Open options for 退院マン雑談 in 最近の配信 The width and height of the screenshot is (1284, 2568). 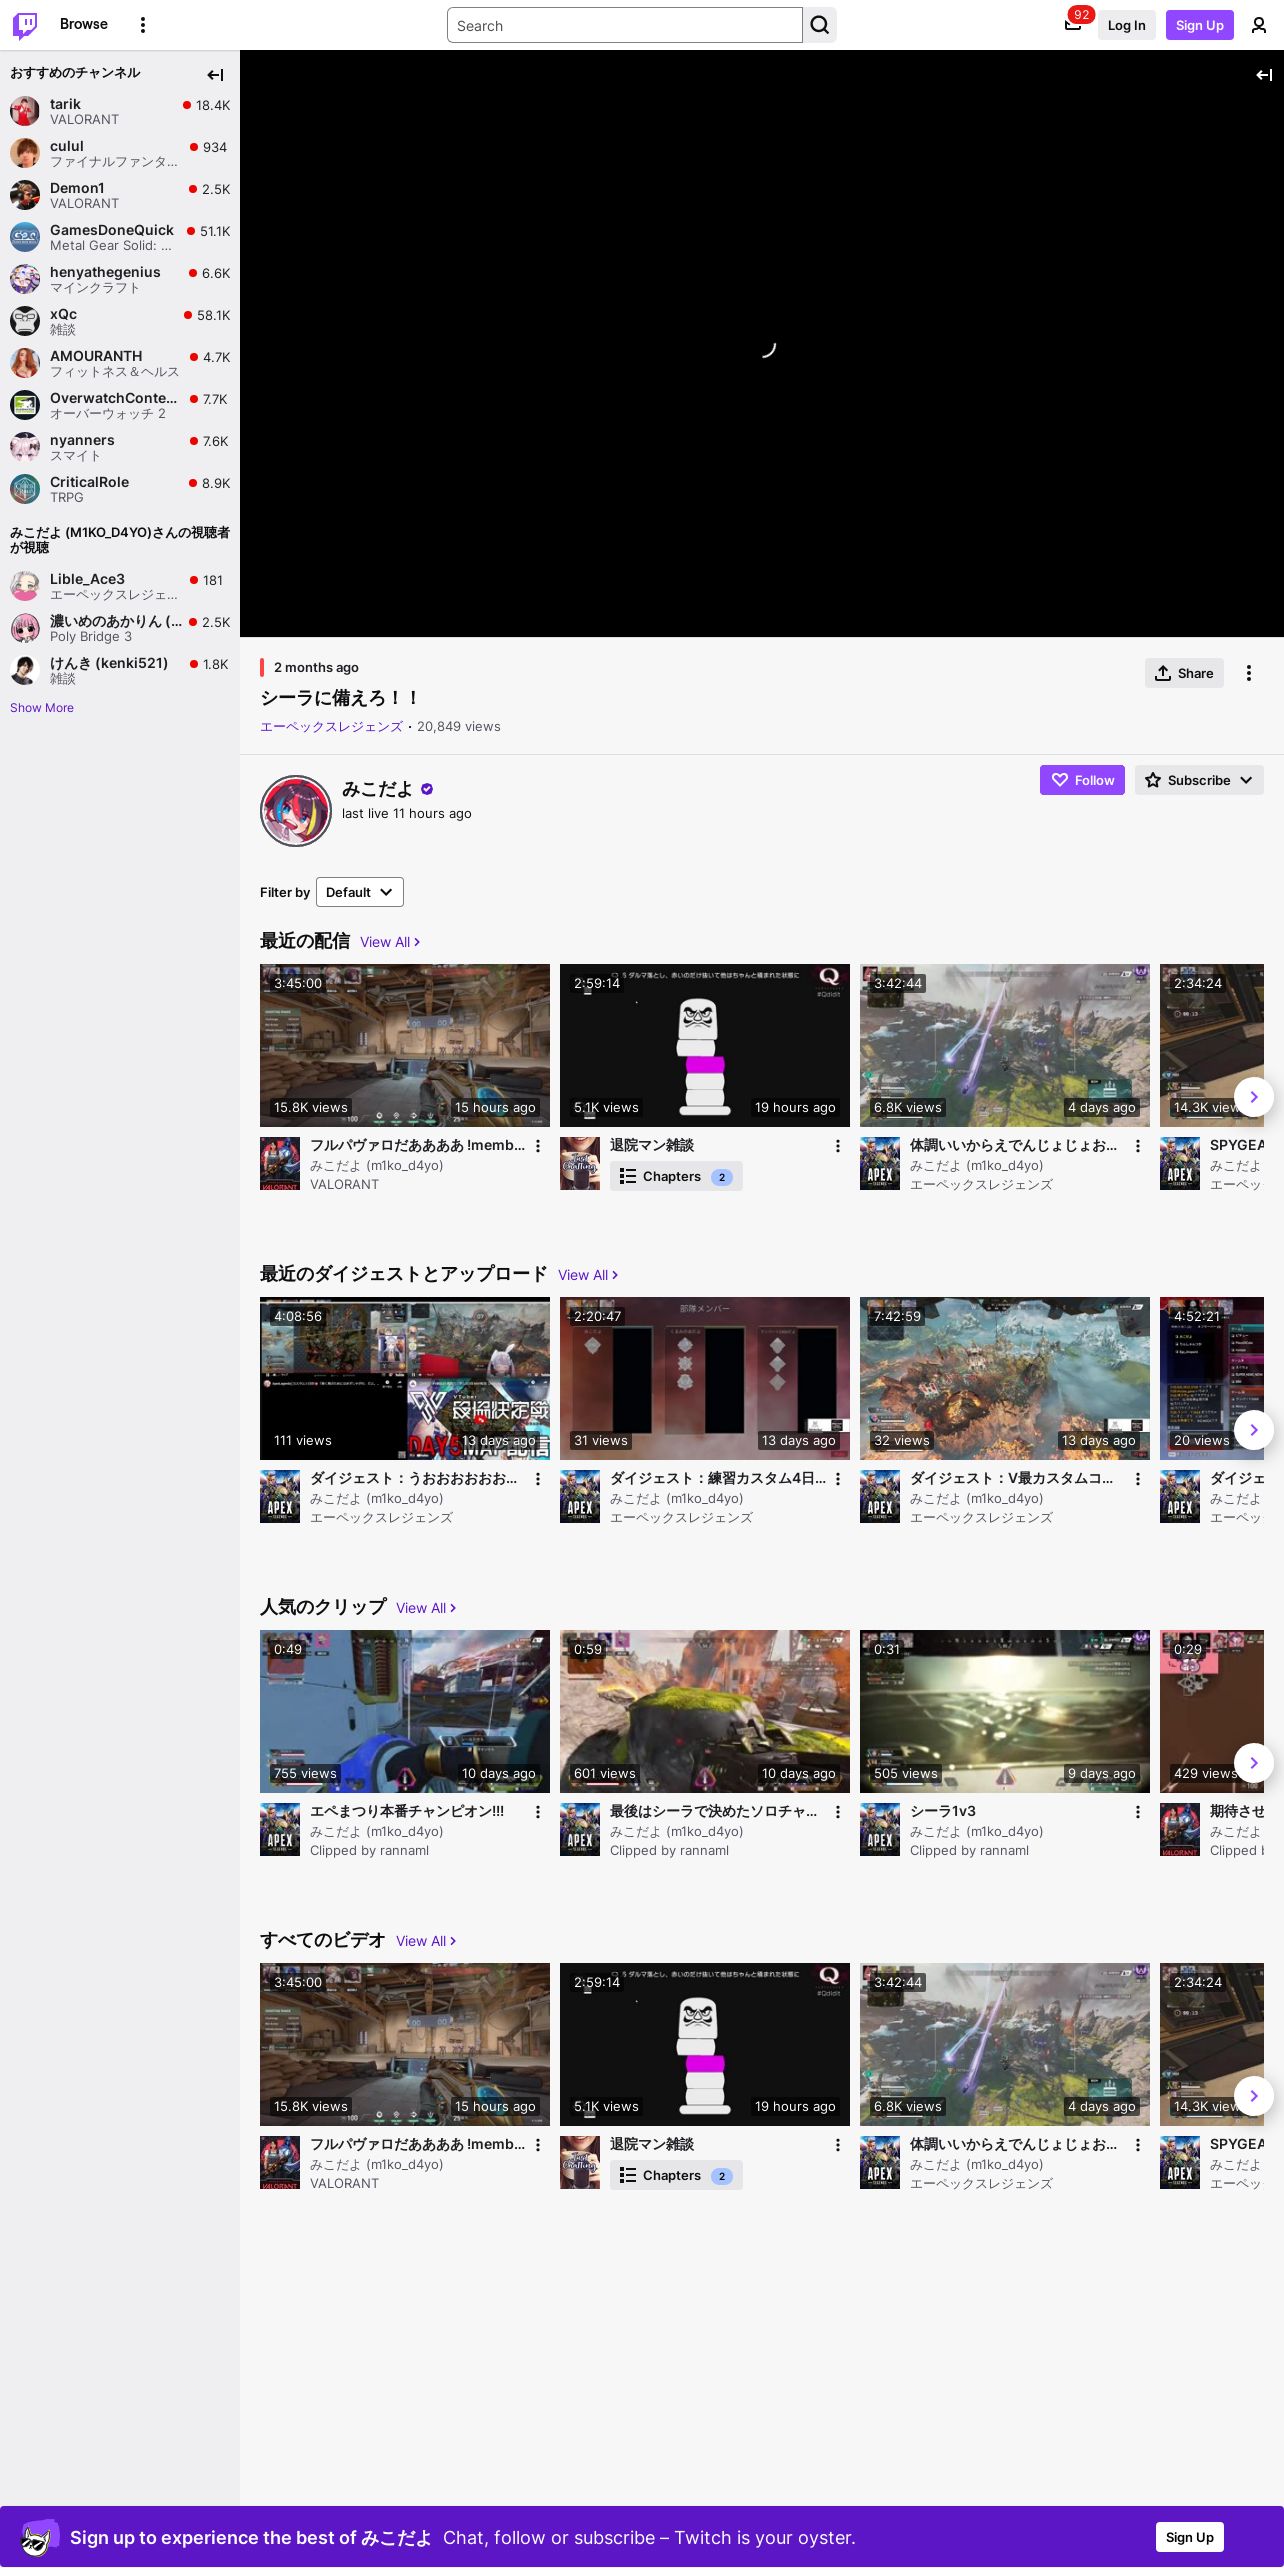(x=838, y=1146)
